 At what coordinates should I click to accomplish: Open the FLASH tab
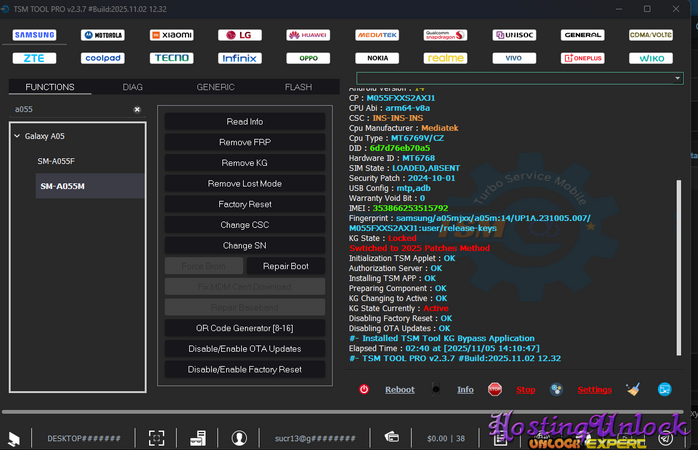[298, 88]
